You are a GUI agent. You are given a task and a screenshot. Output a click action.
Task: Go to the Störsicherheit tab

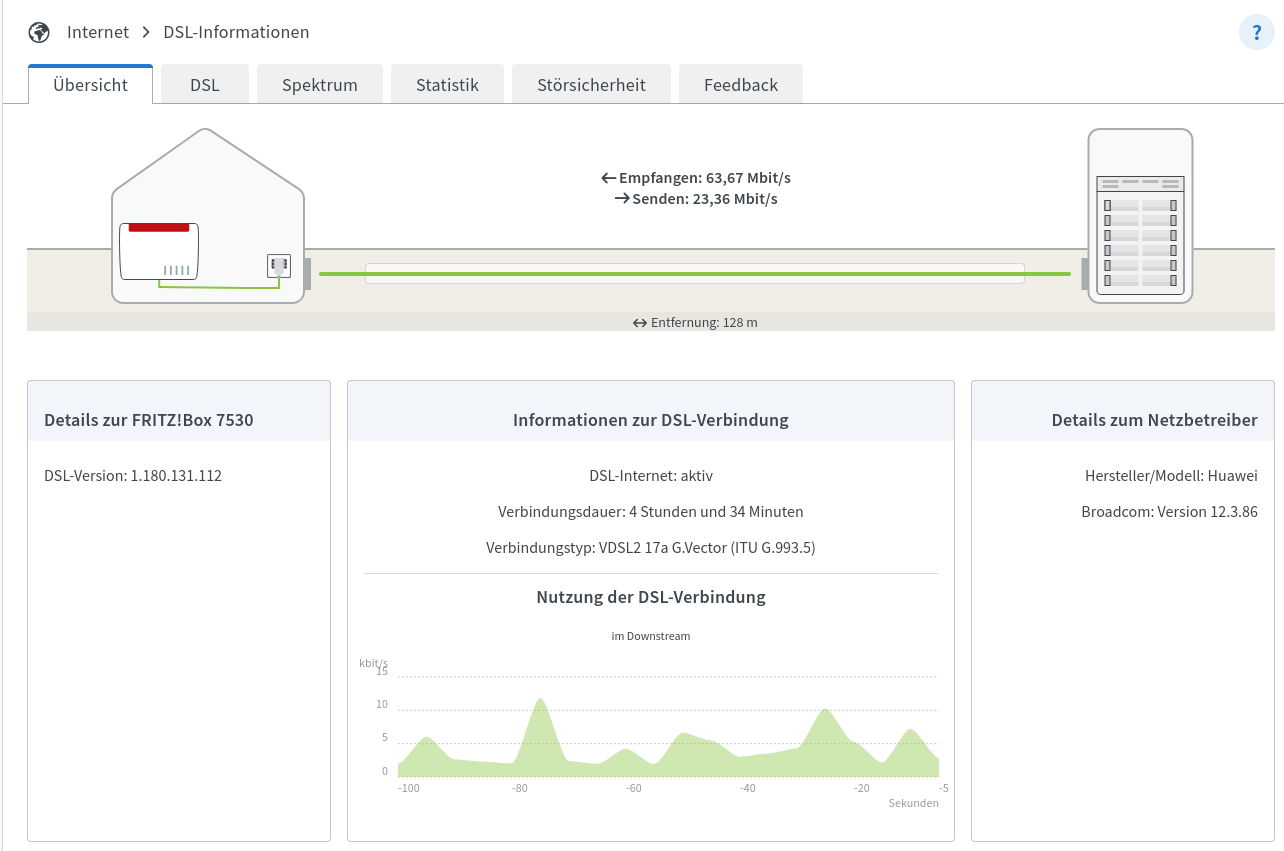pos(591,85)
